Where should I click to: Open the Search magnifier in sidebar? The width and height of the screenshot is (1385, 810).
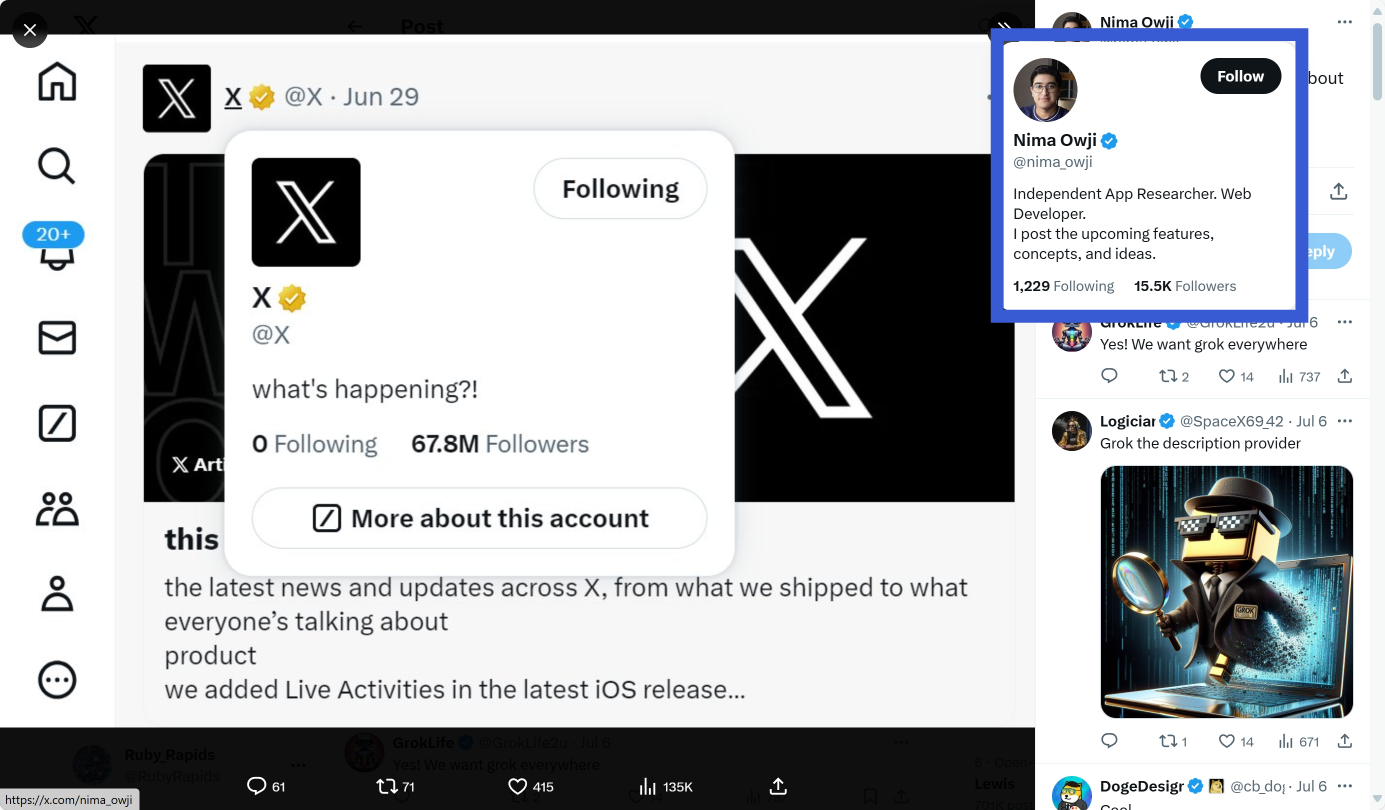pos(57,166)
